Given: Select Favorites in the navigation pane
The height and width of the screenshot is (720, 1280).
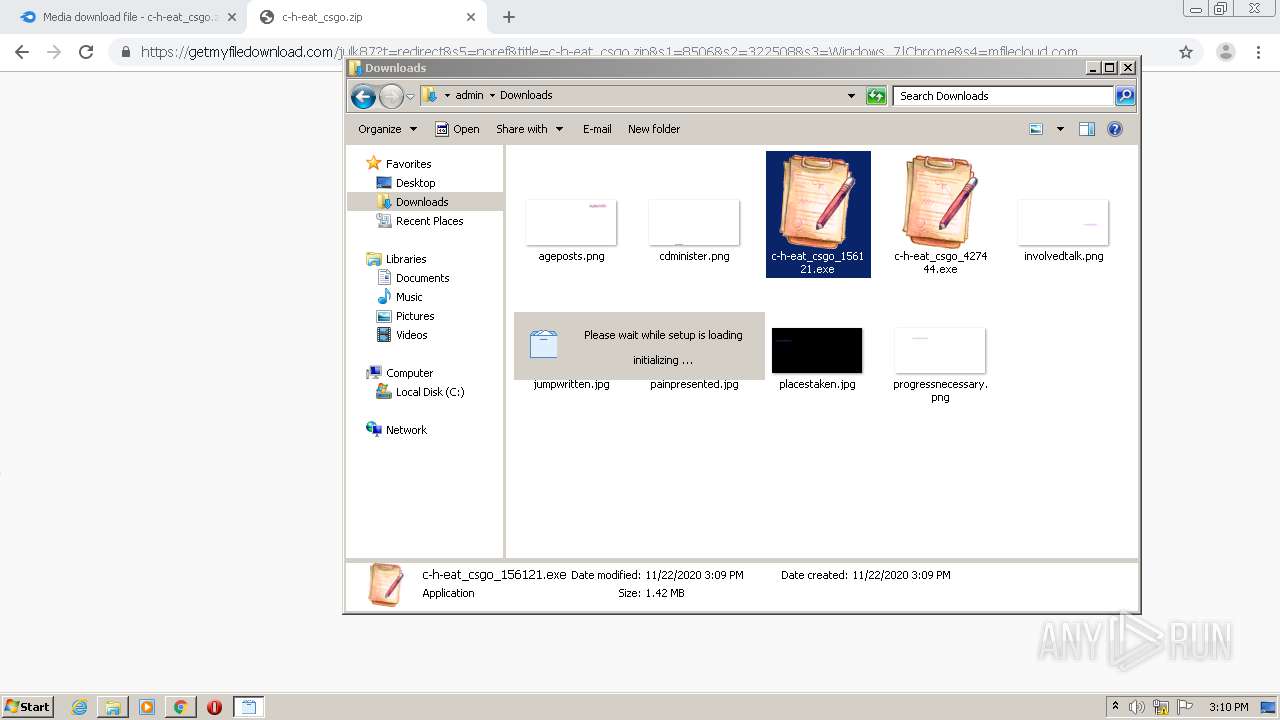Looking at the screenshot, I should pyautogui.click(x=399, y=164).
